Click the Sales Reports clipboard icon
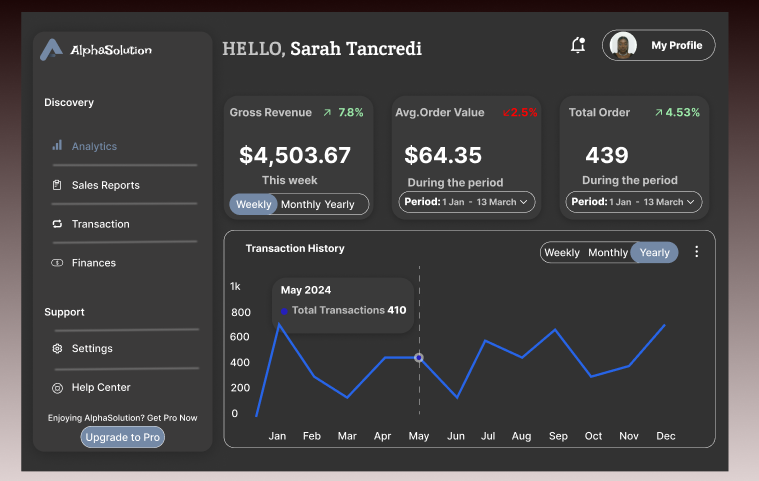The width and height of the screenshot is (759, 481). click(57, 185)
